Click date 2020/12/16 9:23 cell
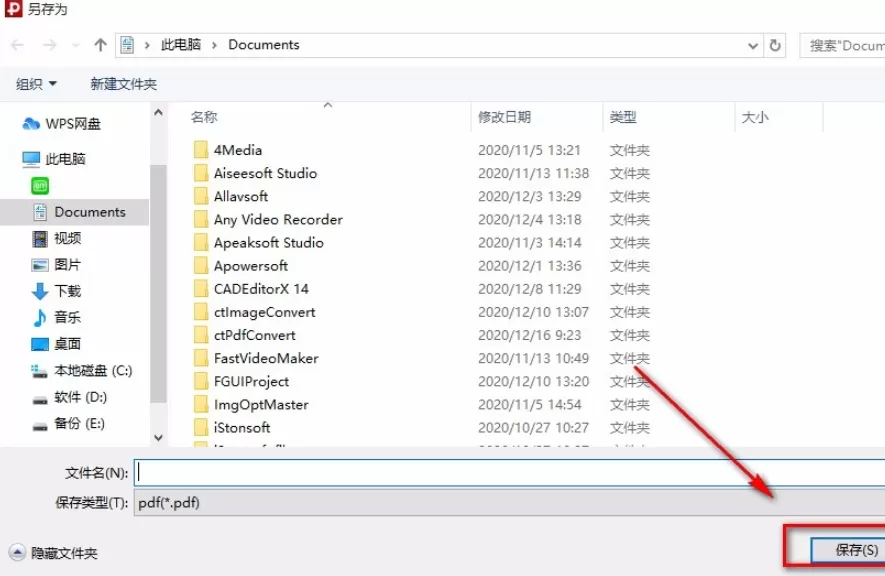The width and height of the screenshot is (885, 576). [529, 335]
